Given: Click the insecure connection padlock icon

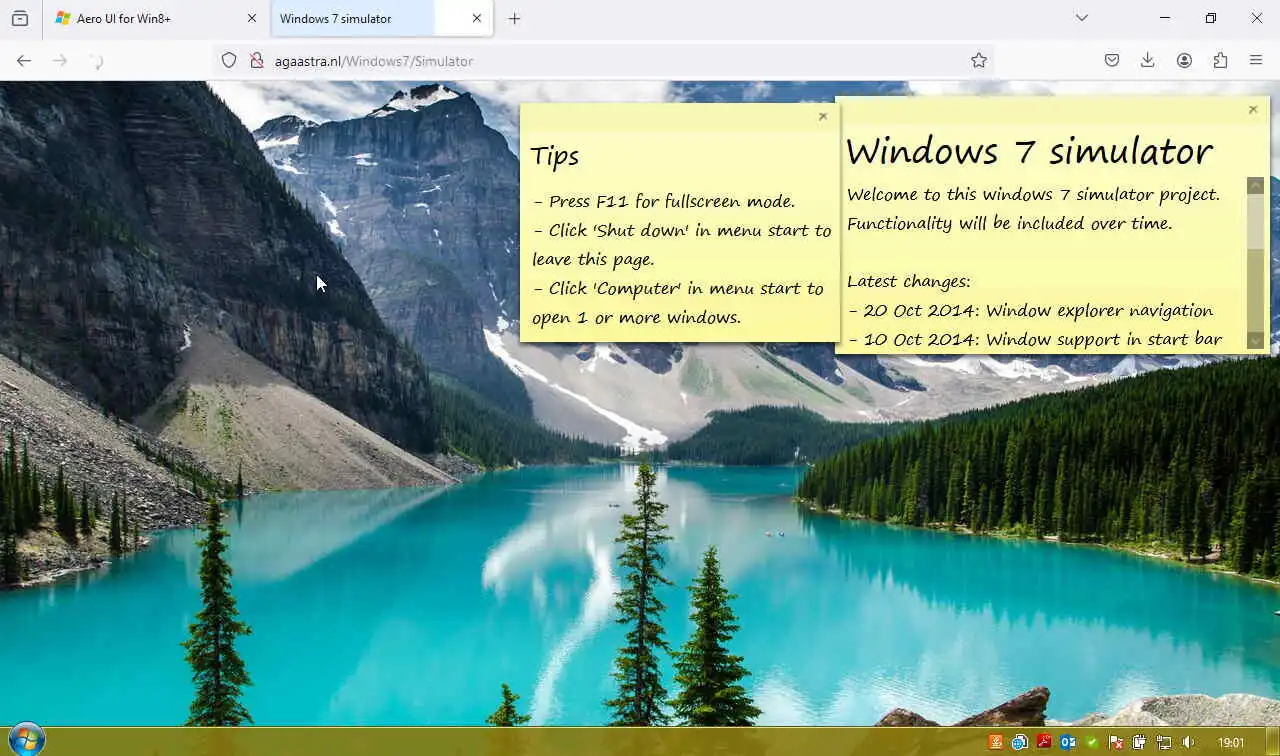Looking at the screenshot, I should click(256, 61).
